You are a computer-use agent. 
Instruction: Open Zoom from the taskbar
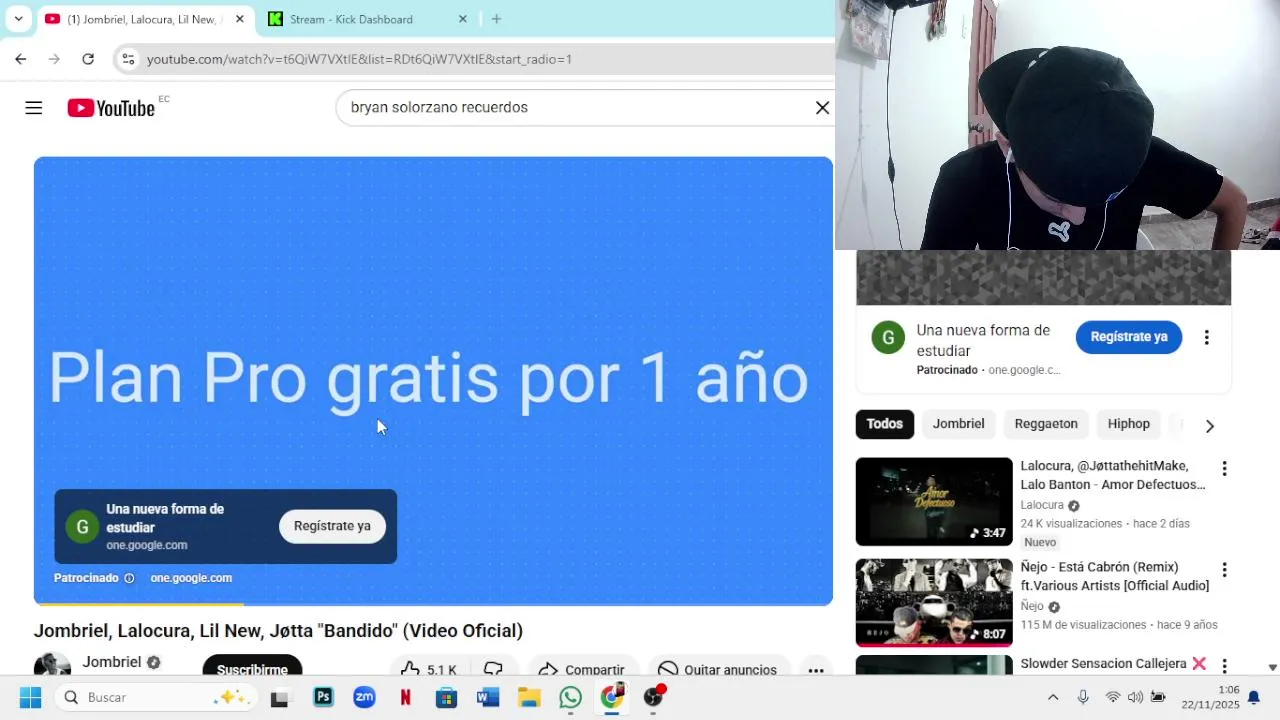pyautogui.click(x=364, y=697)
